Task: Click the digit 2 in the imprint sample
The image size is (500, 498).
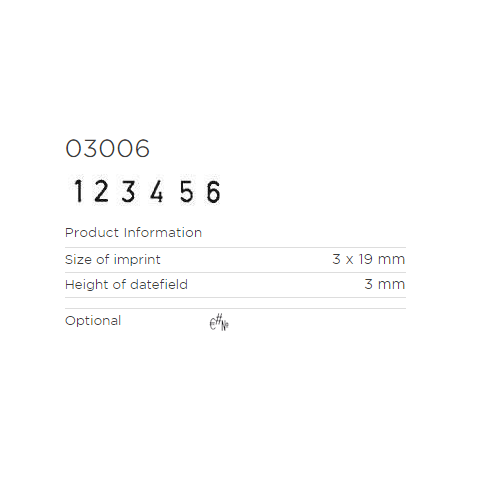Action: (x=101, y=191)
